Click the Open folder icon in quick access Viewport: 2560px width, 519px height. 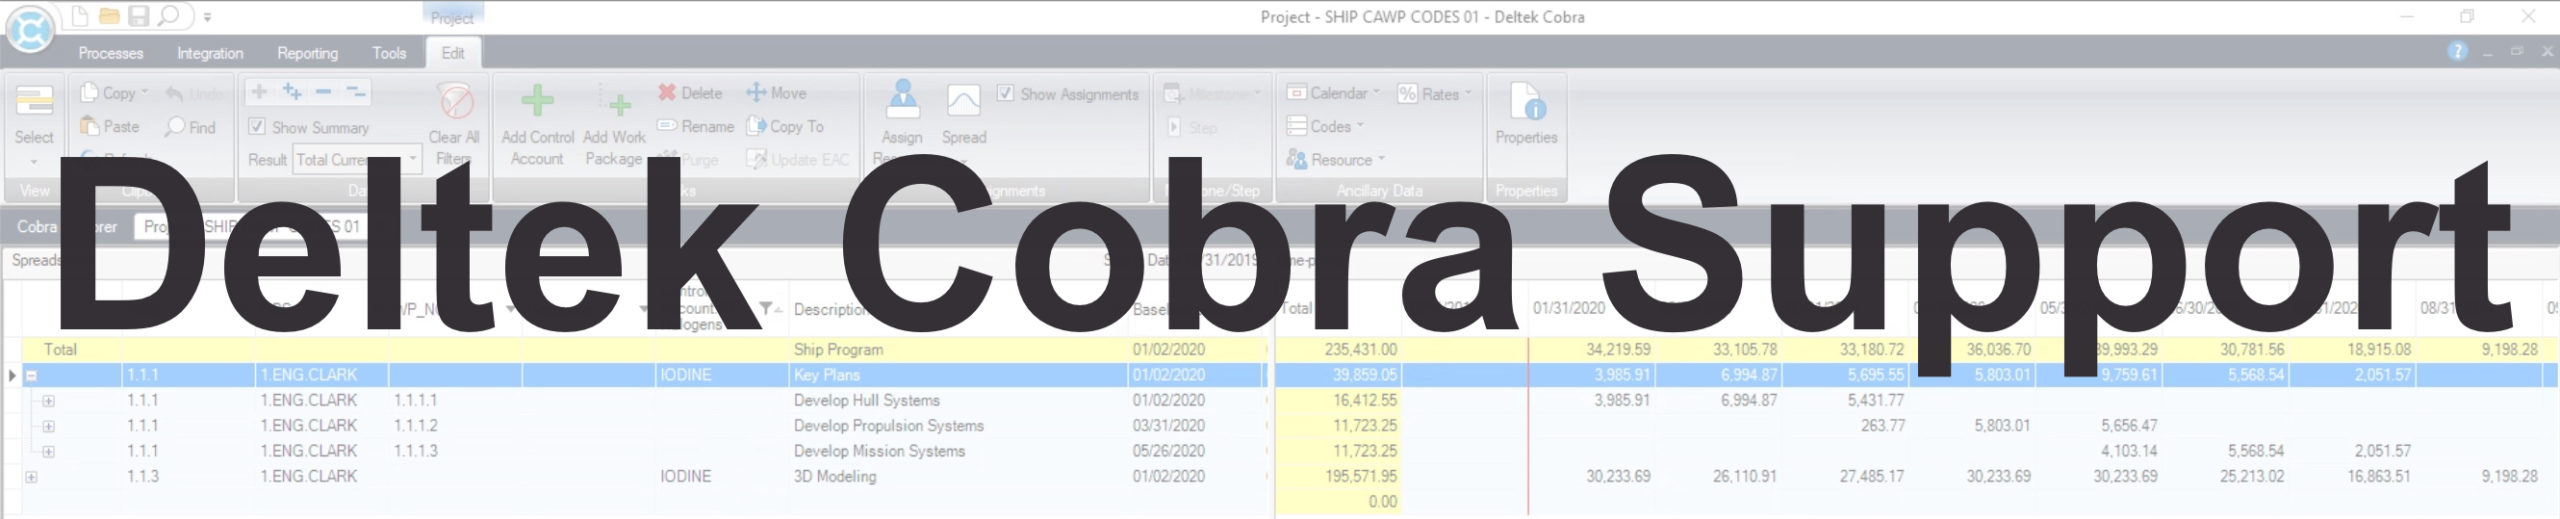coord(109,16)
